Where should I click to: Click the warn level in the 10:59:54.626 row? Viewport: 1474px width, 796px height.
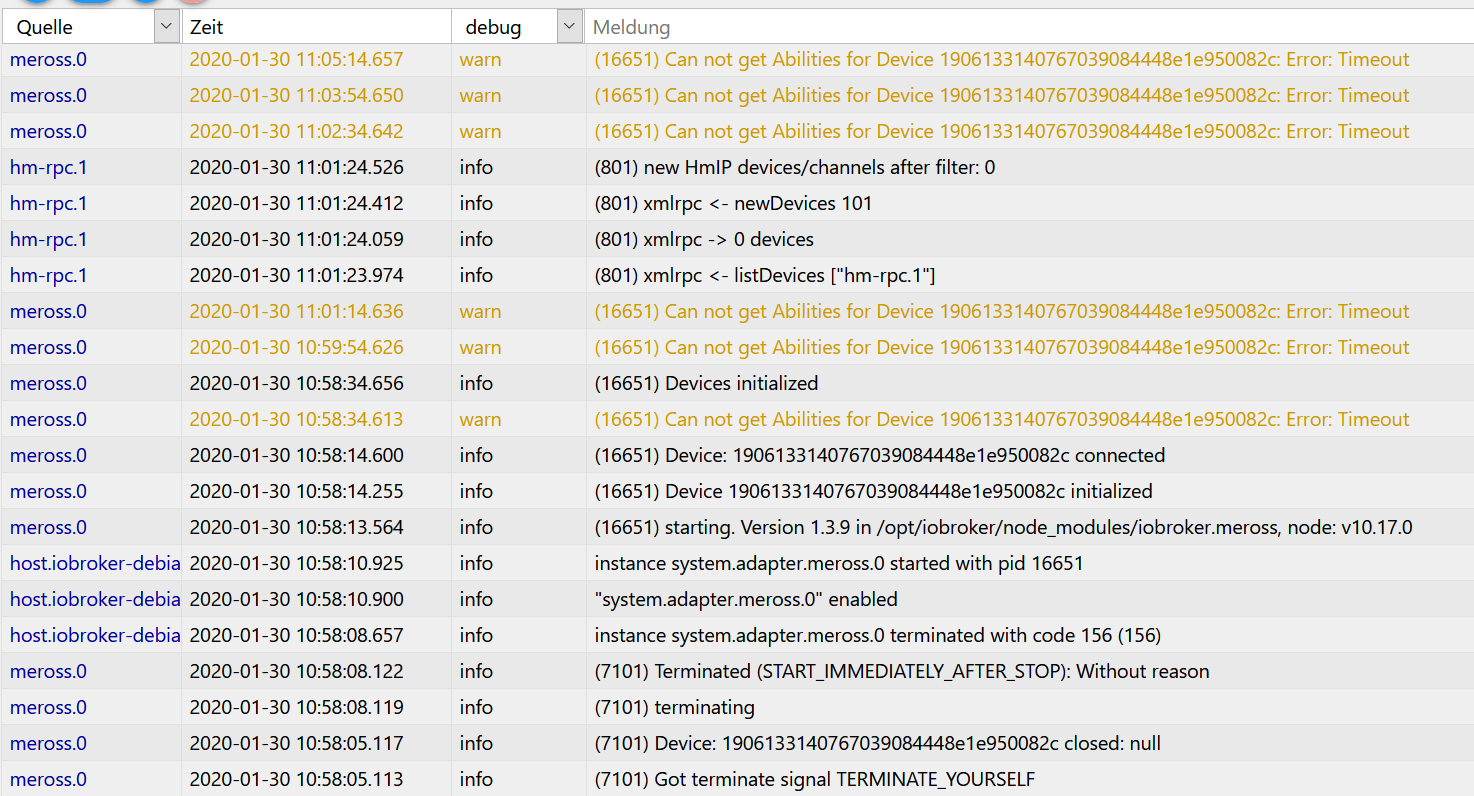pyautogui.click(x=480, y=347)
